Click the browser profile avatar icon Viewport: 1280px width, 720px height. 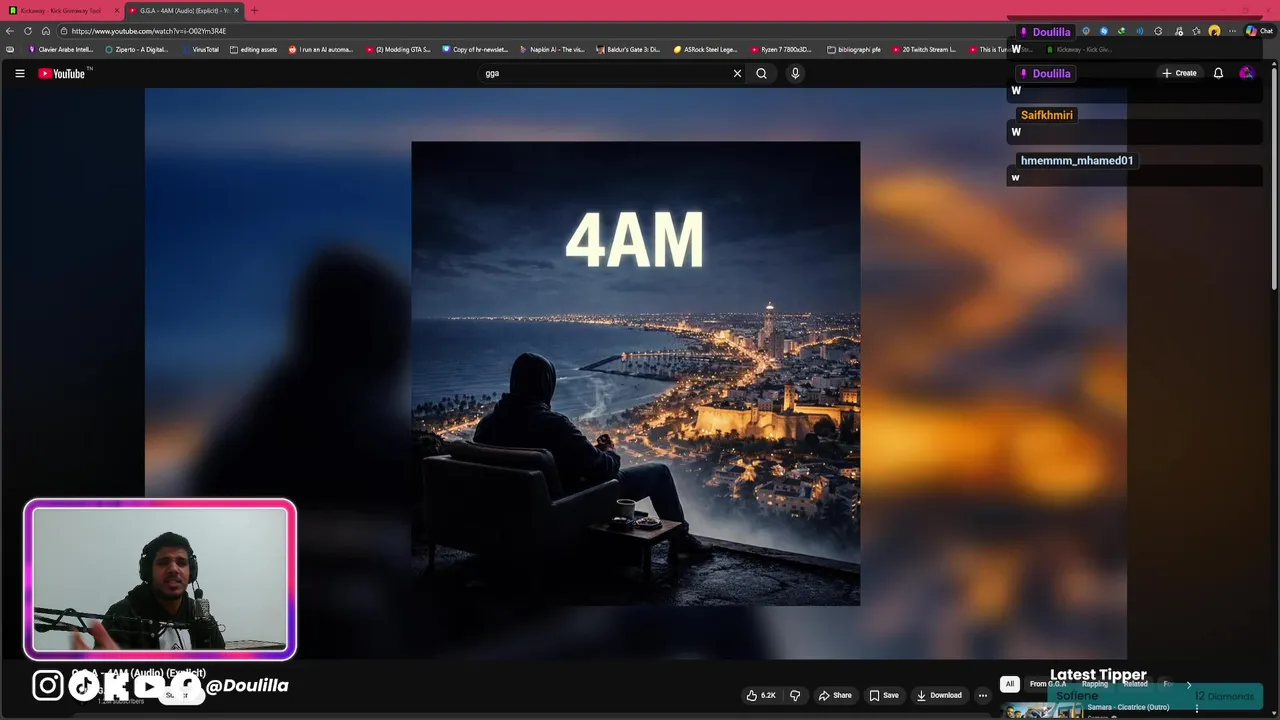(x=1214, y=31)
